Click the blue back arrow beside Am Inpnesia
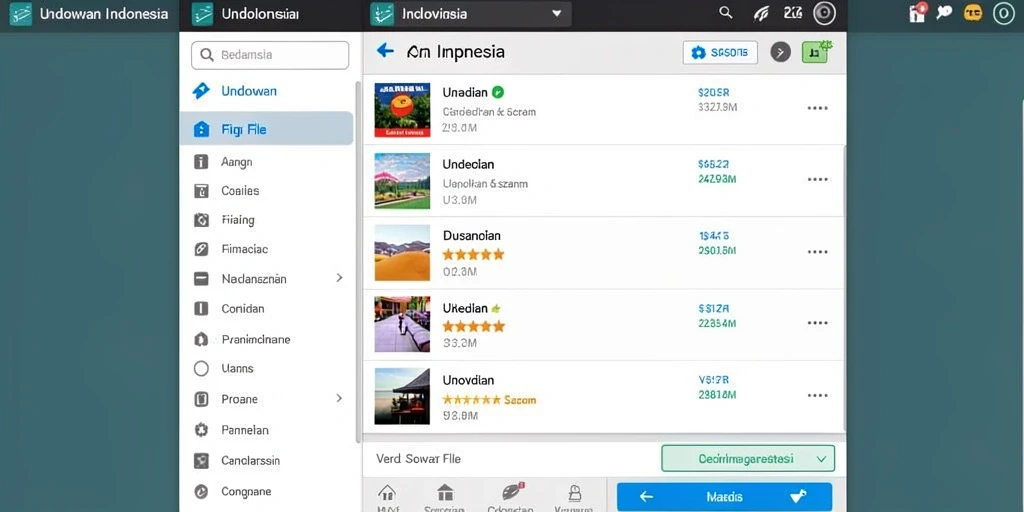1024x512 pixels. coord(385,50)
